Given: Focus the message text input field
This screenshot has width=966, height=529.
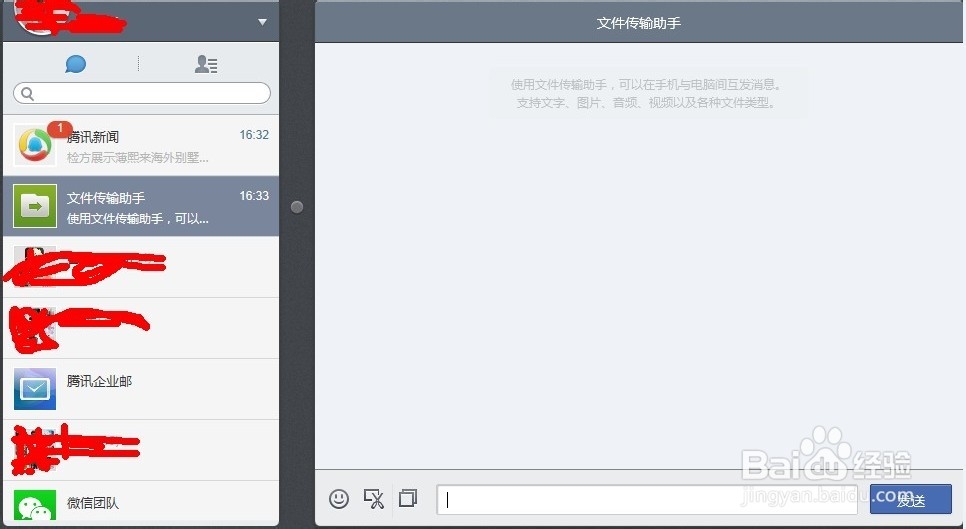Looking at the screenshot, I should tap(647, 499).
